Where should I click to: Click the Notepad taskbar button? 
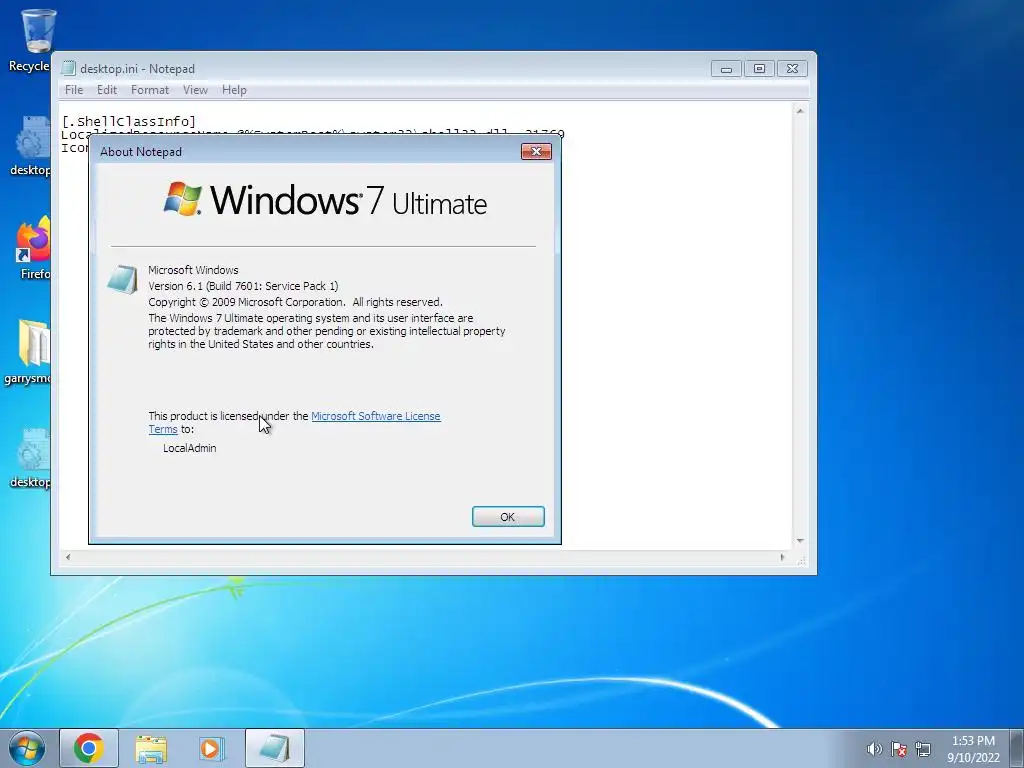pyautogui.click(x=274, y=748)
